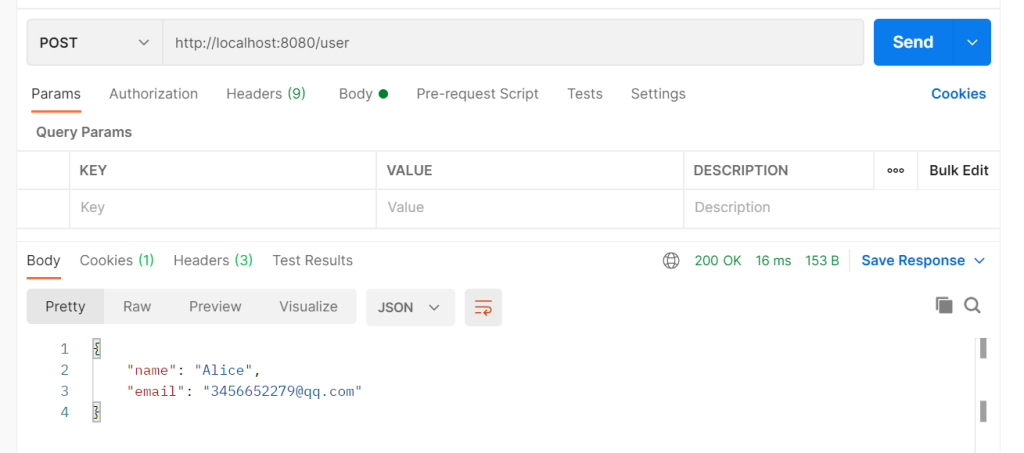Image resolution: width=1024 pixels, height=453 pixels.
Task: Switch to the Authorization tab
Action: point(153,94)
